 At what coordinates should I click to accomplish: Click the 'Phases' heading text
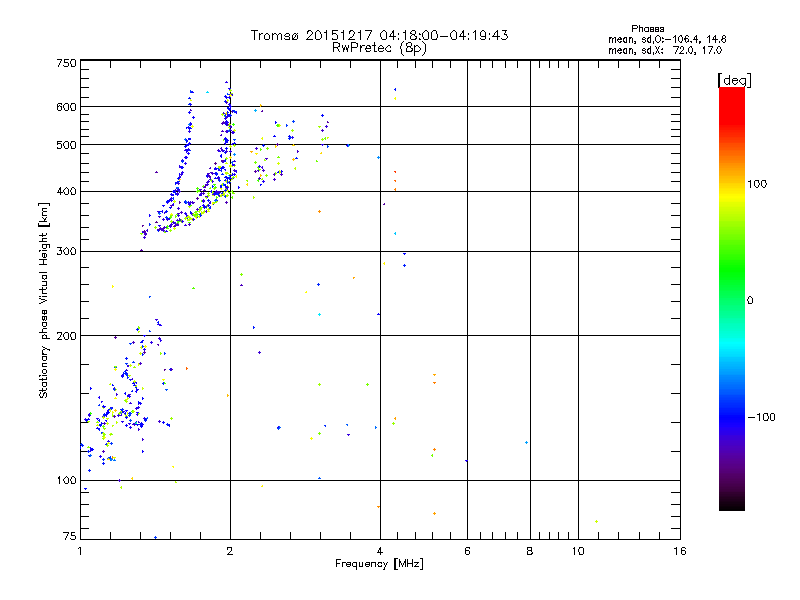tap(647, 29)
